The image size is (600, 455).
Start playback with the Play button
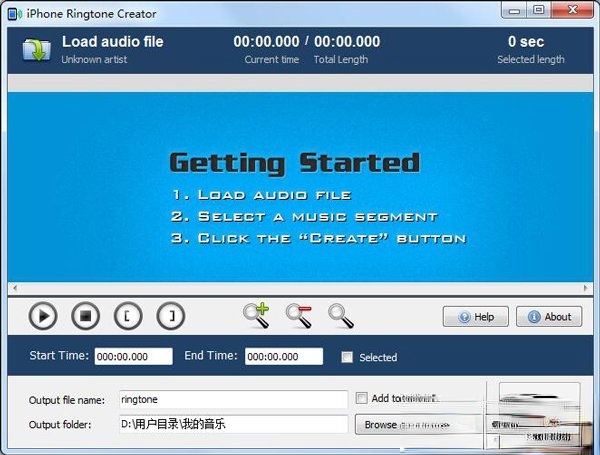point(43,316)
